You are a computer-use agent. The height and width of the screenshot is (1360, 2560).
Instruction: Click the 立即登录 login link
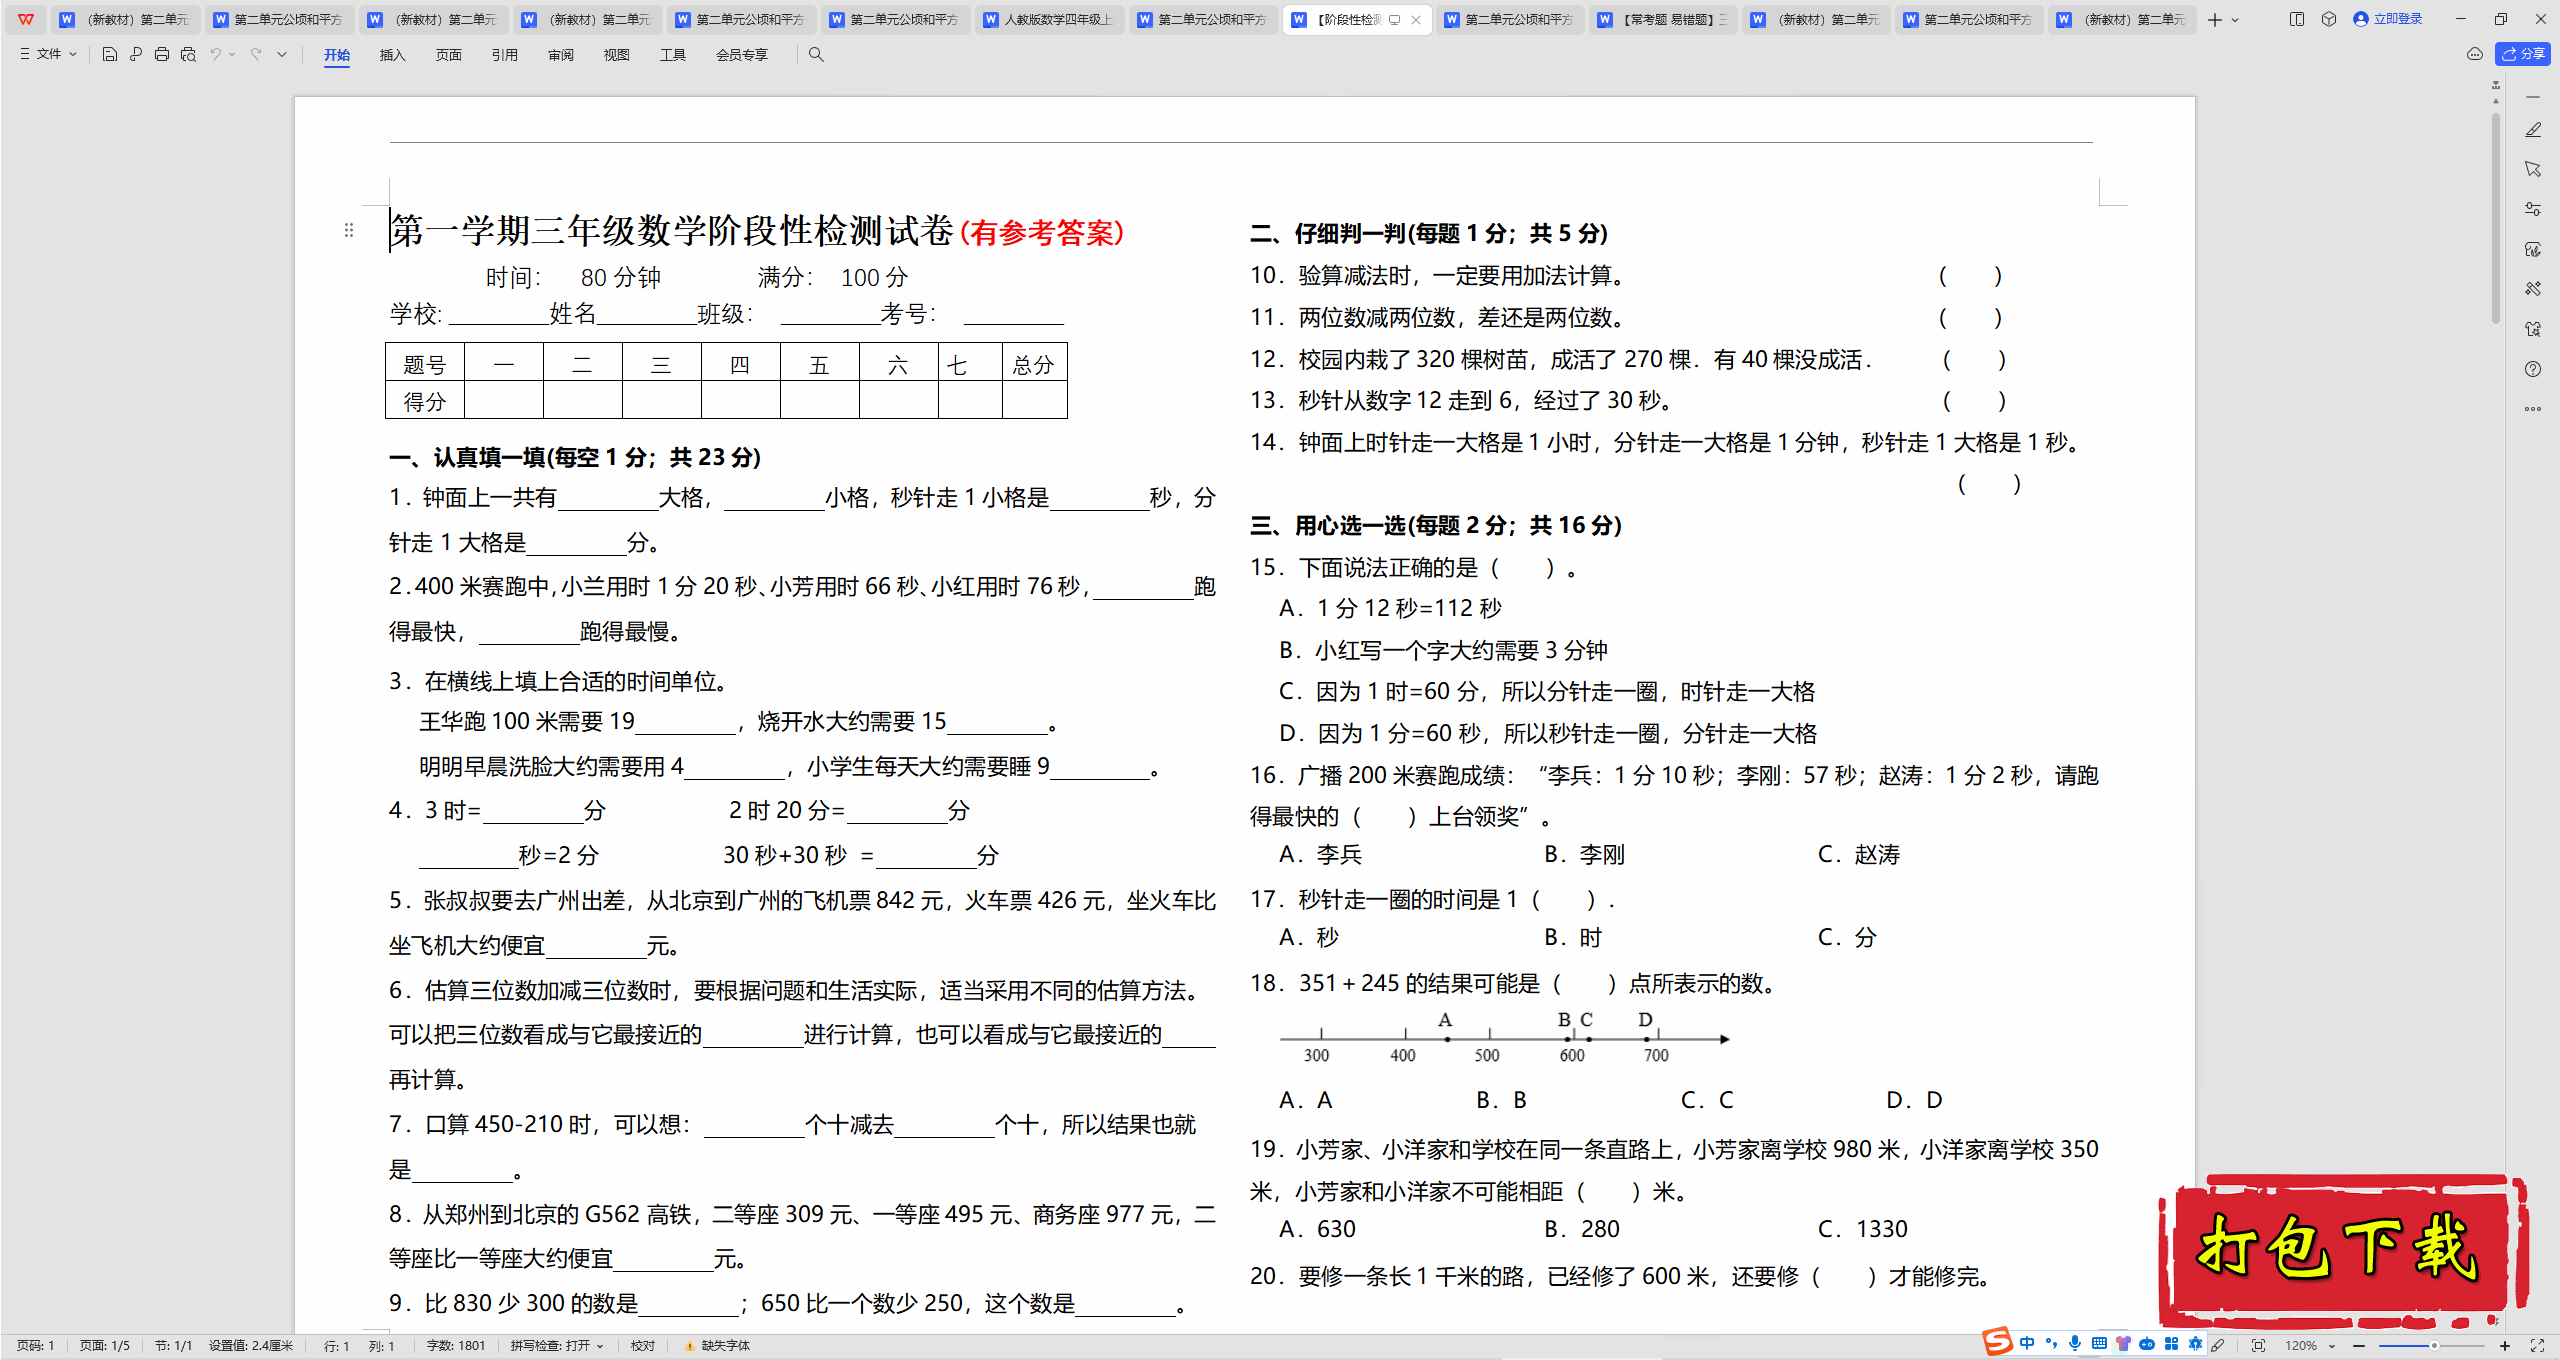2388,19
